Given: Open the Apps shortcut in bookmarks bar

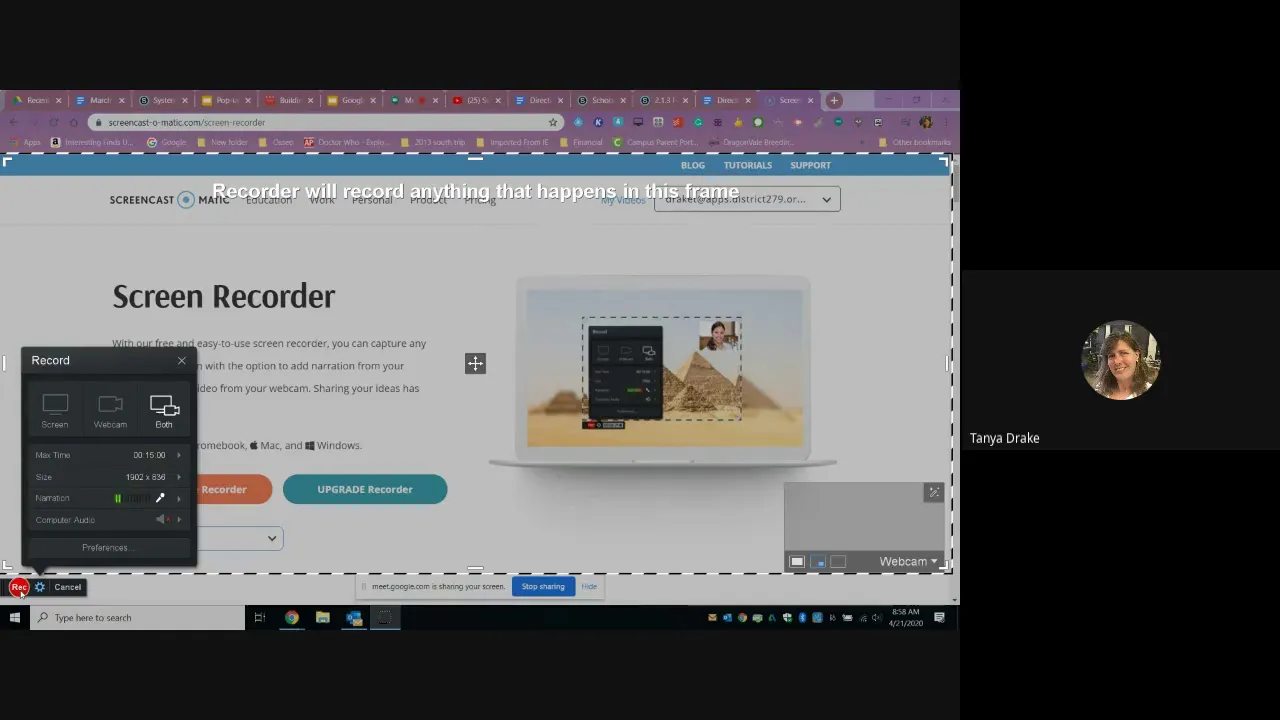Looking at the screenshot, I should click(x=26, y=142).
